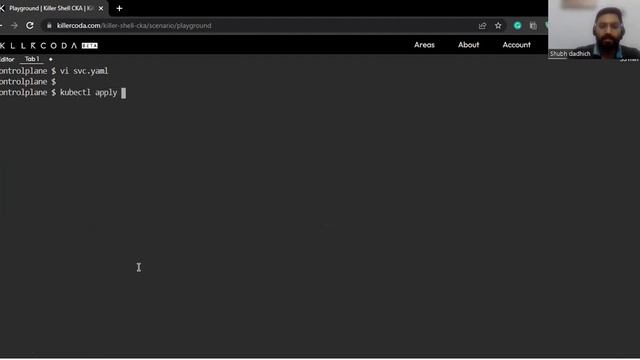The image size is (640, 360).
Task: Click the BETA badge next to the logo
Action: pos(89,46)
